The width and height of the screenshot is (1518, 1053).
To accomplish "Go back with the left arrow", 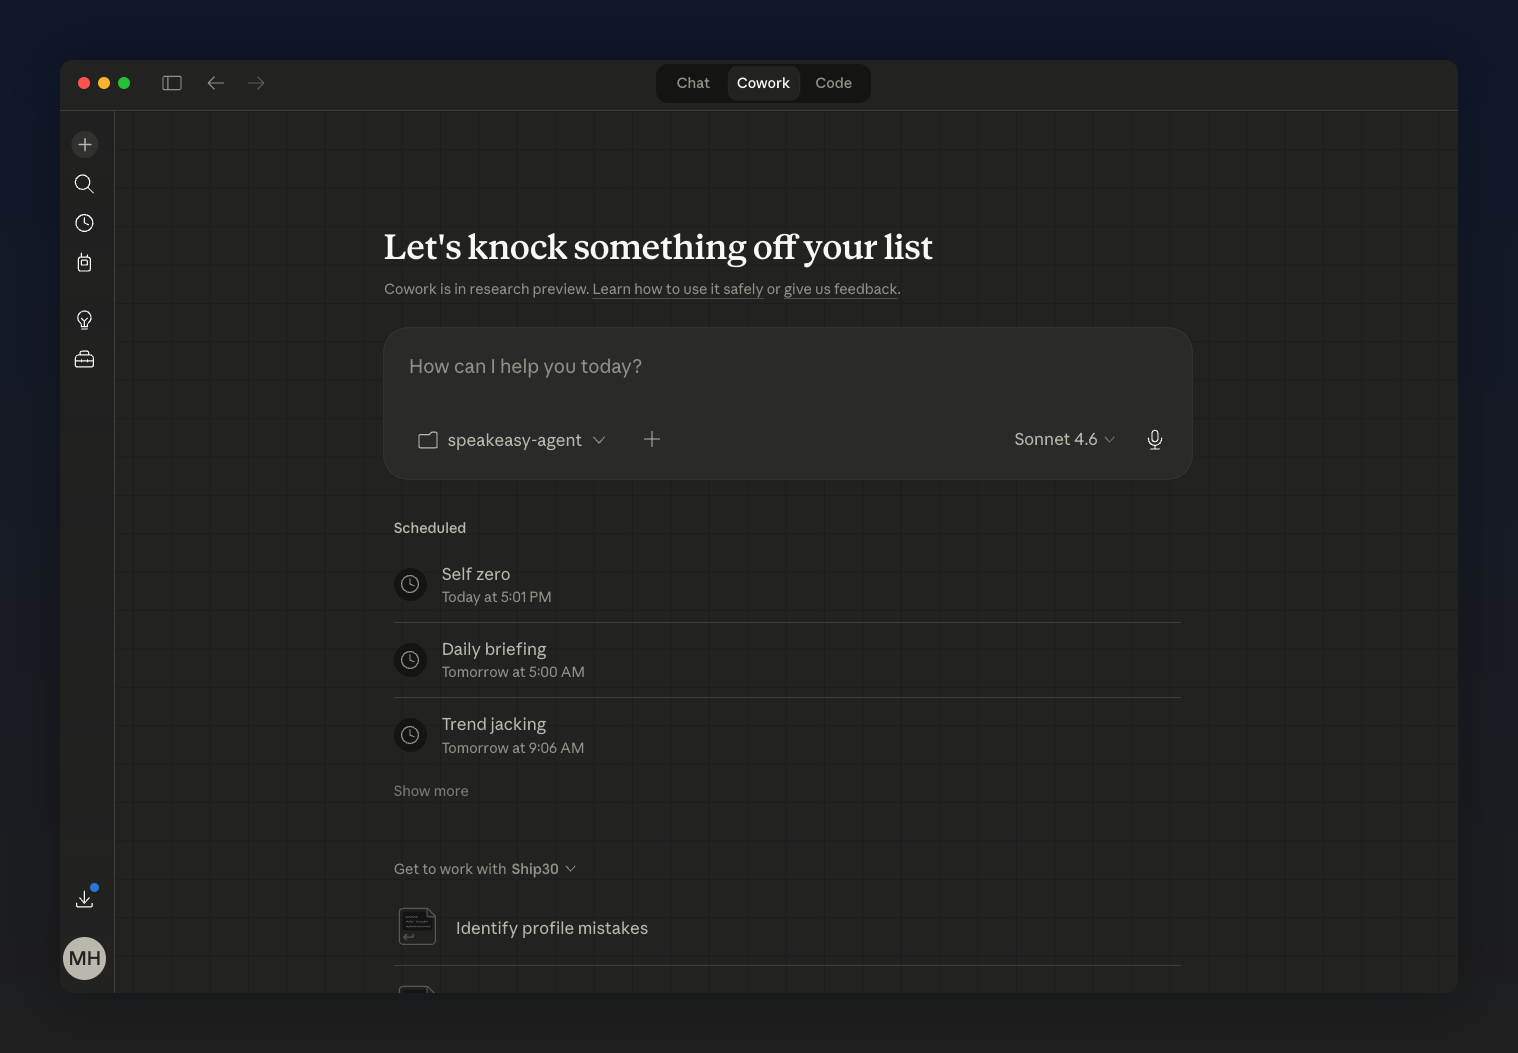I will 215,83.
